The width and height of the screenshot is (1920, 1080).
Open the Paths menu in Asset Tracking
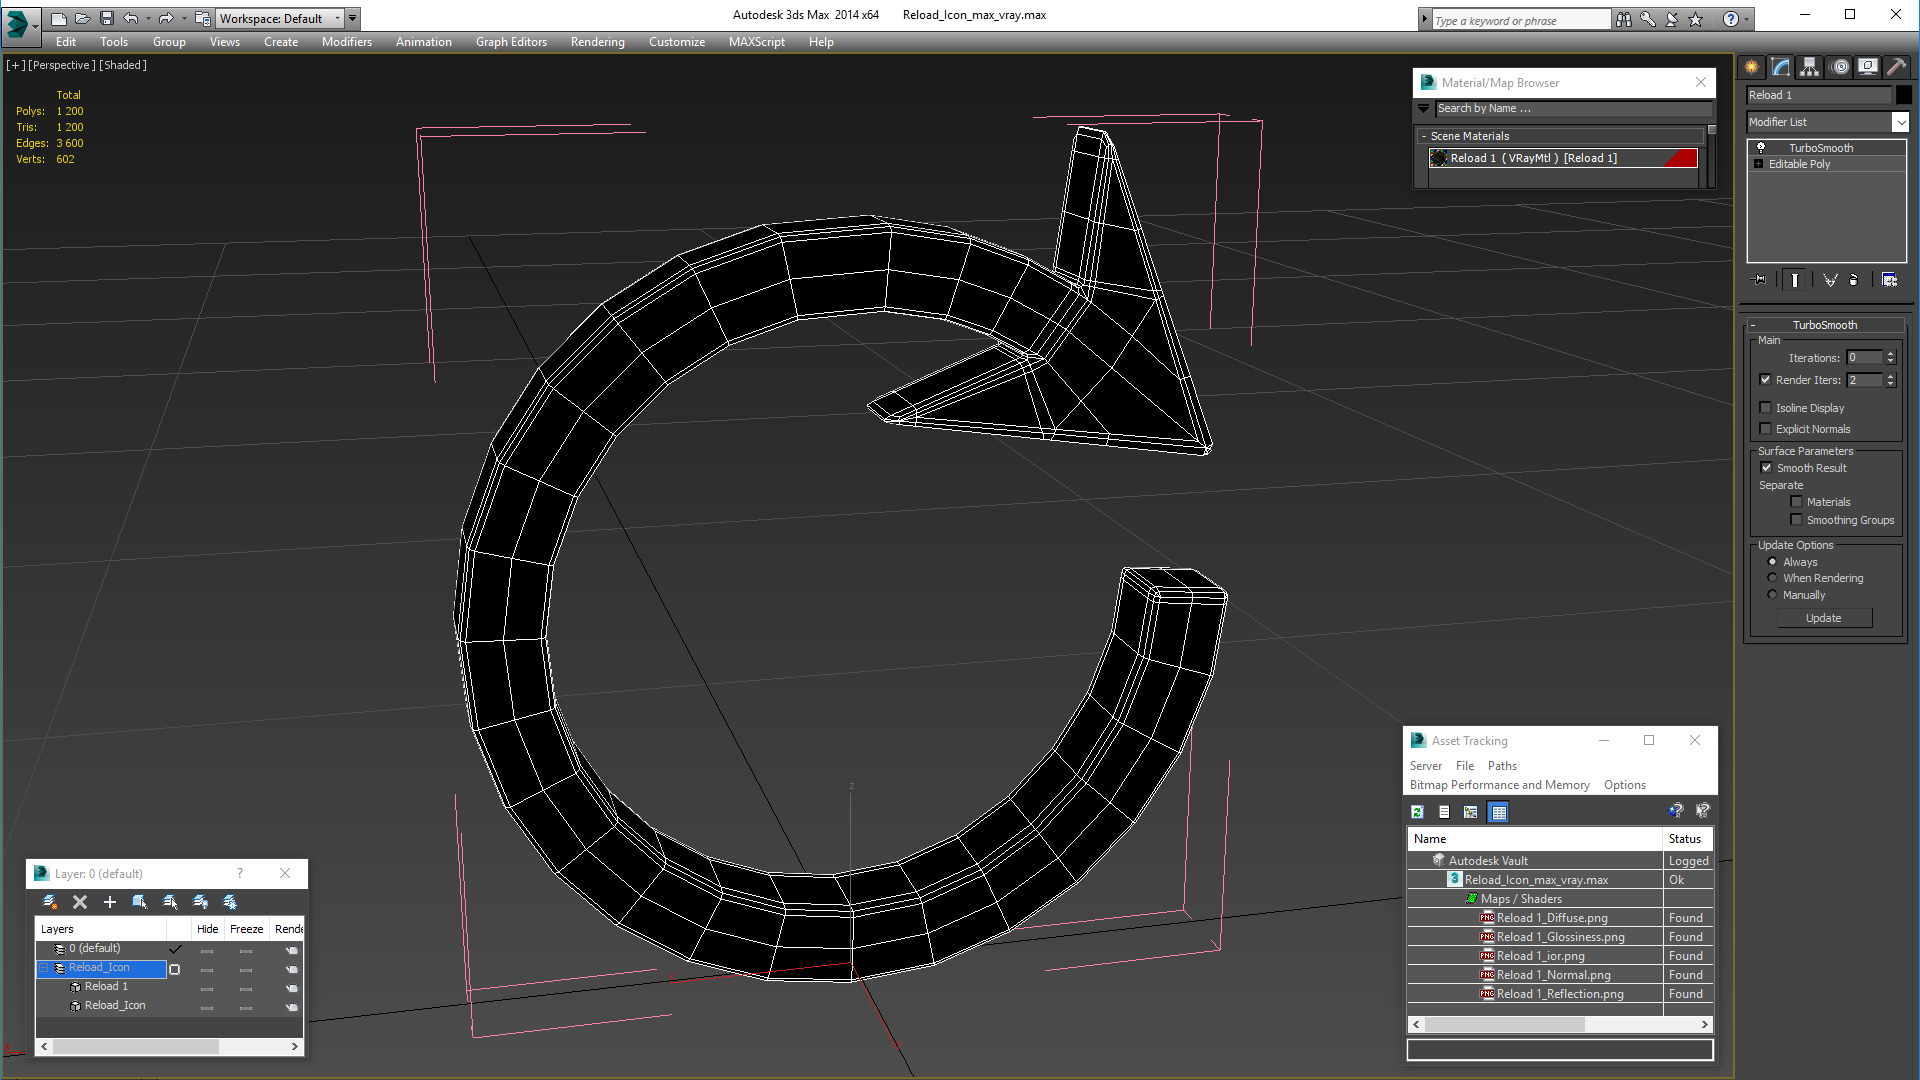pos(1502,766)
